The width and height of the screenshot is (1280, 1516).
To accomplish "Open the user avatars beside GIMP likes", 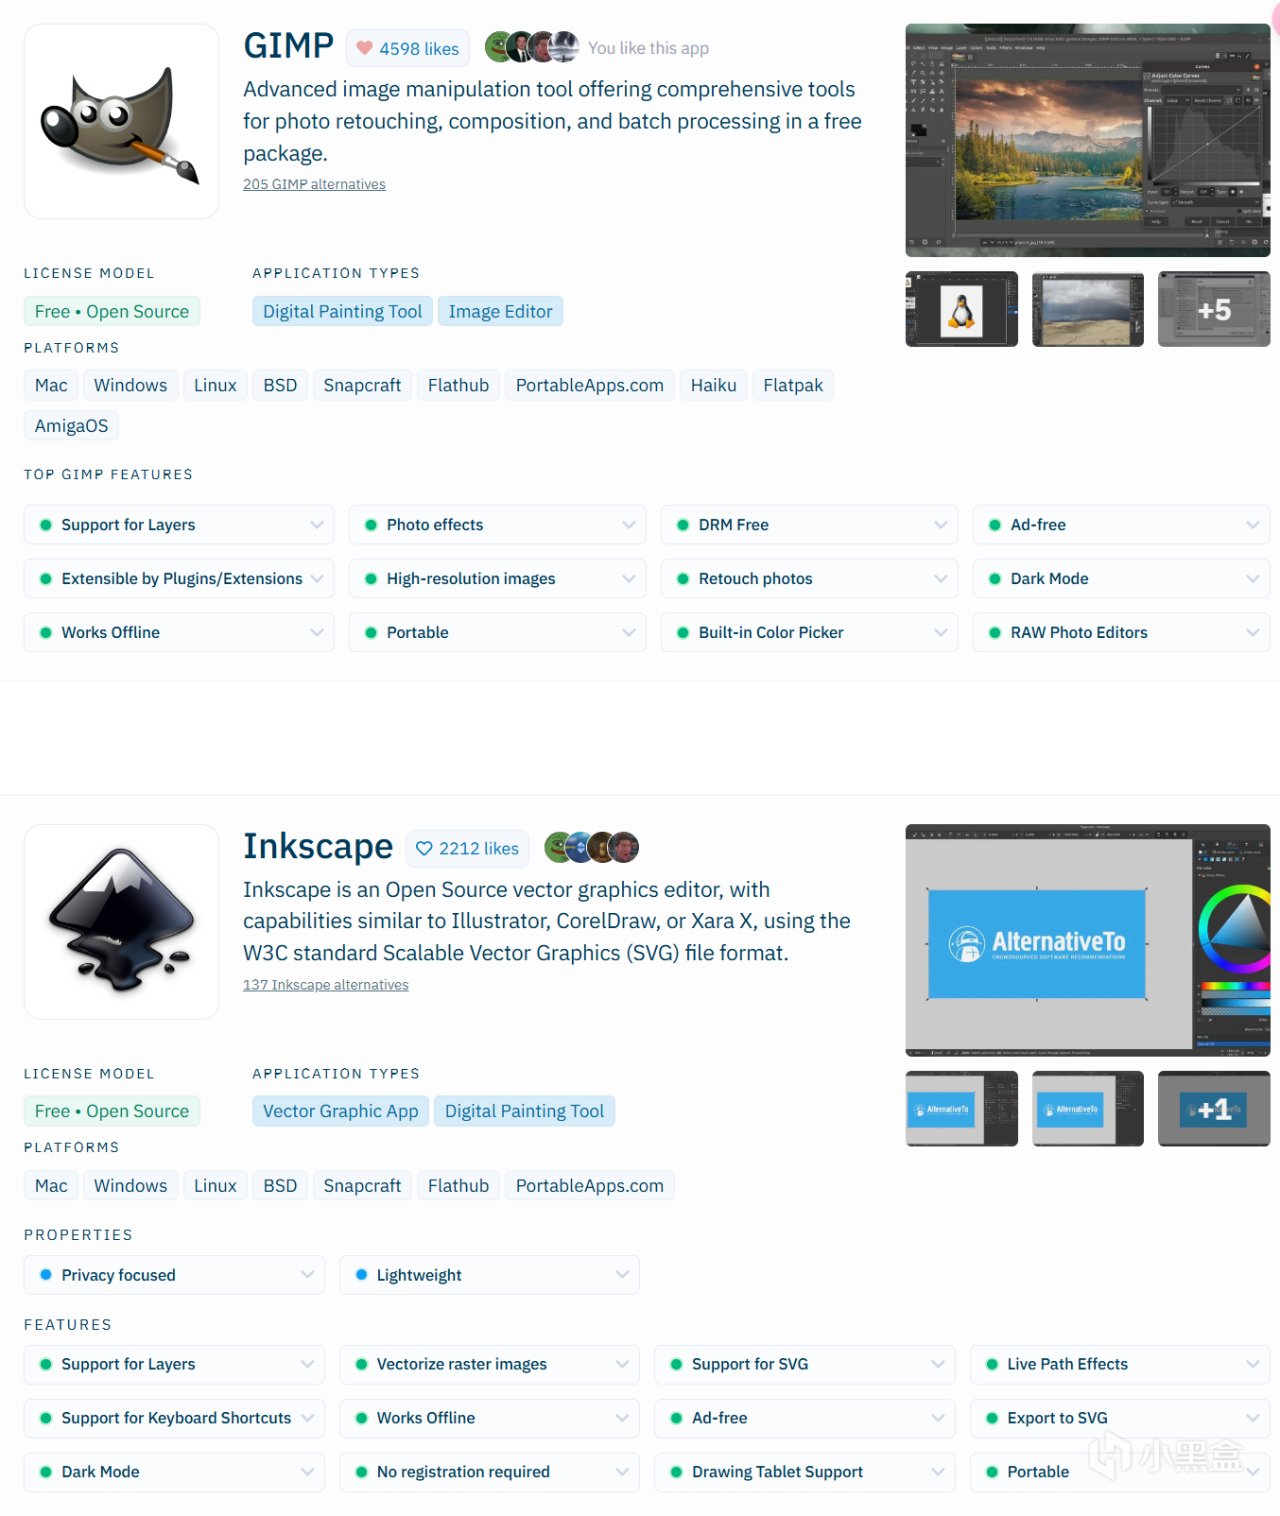I will coord(532,47).
